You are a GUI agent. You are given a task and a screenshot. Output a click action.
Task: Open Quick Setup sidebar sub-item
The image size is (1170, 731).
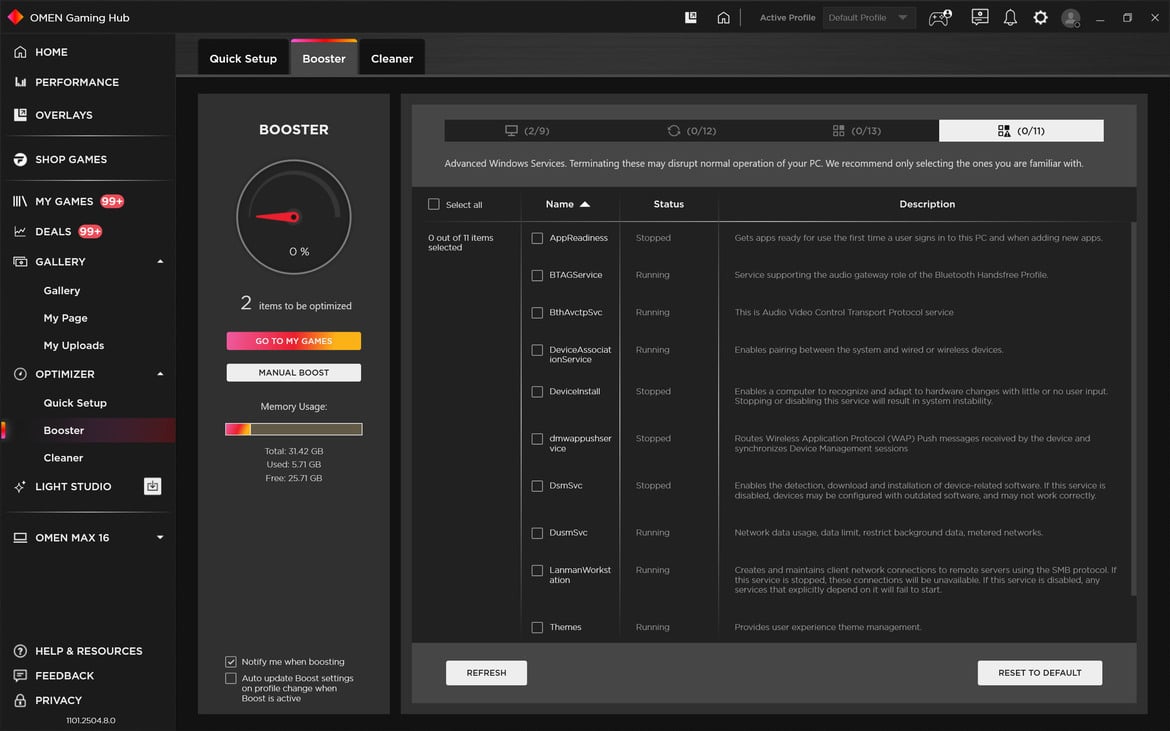point(75,403)
